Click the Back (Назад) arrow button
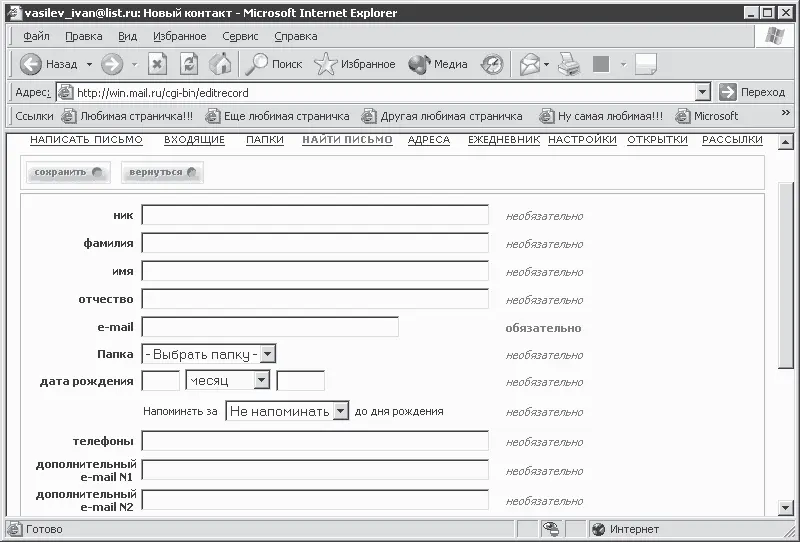Screen dimensions: 800x542 click(x=32, y=65)
